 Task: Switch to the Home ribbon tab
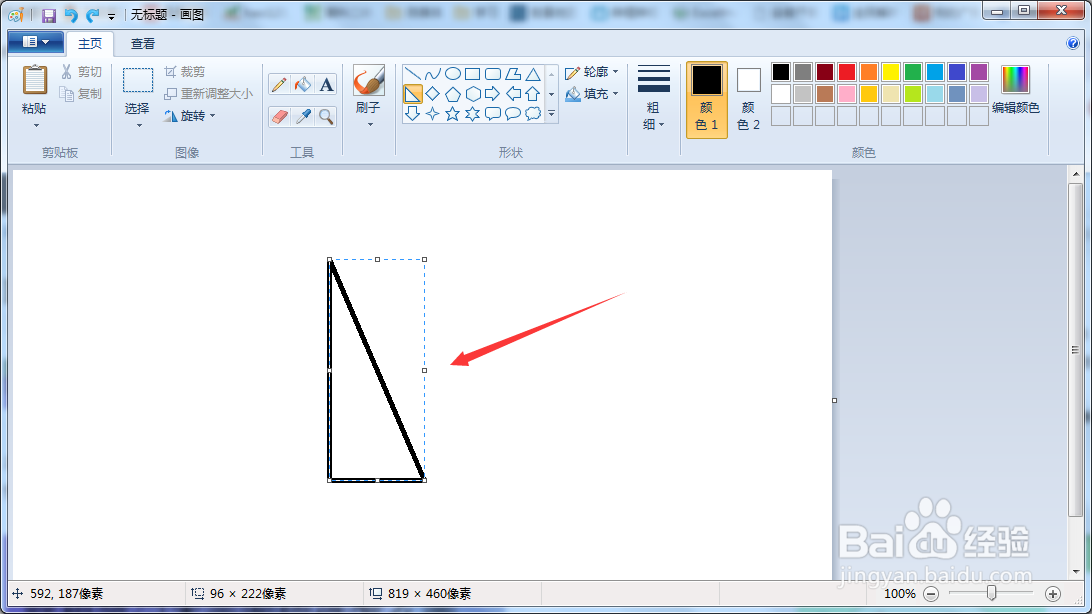pyautogui.click(x=90, y=44)
